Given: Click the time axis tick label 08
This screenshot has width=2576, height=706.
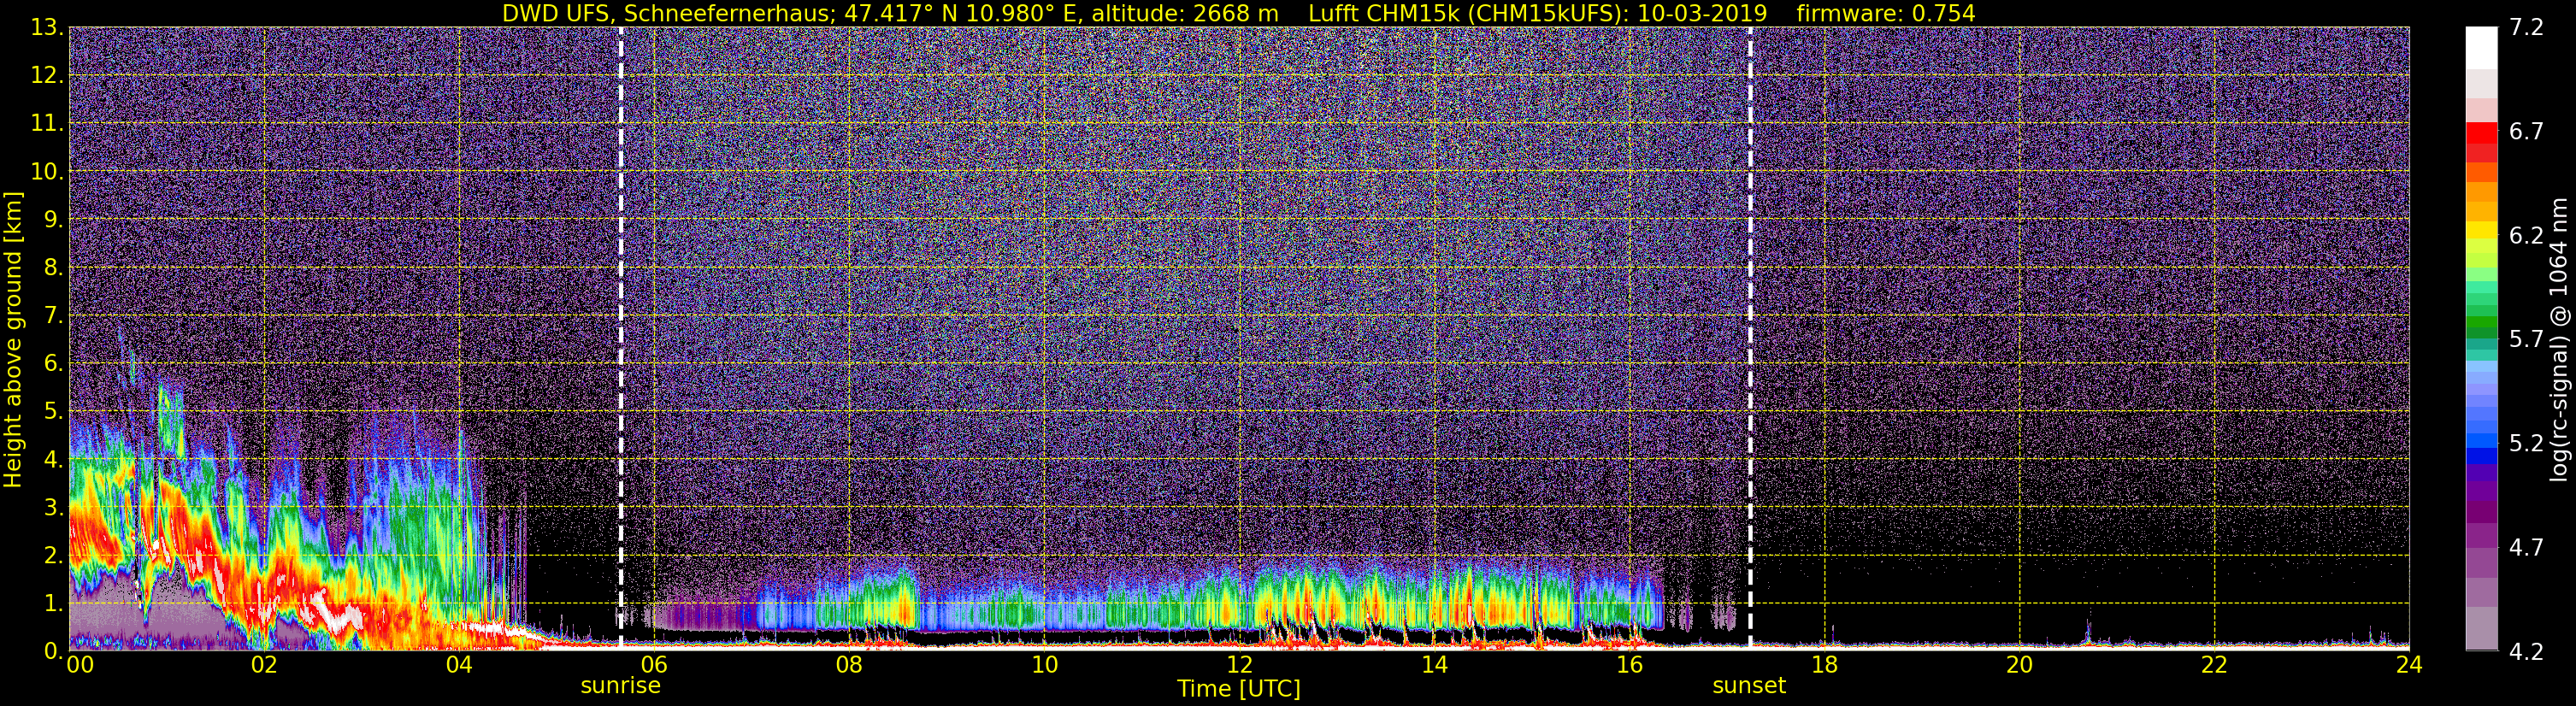Looking at the screenshot, I should (x=849, y=665).
